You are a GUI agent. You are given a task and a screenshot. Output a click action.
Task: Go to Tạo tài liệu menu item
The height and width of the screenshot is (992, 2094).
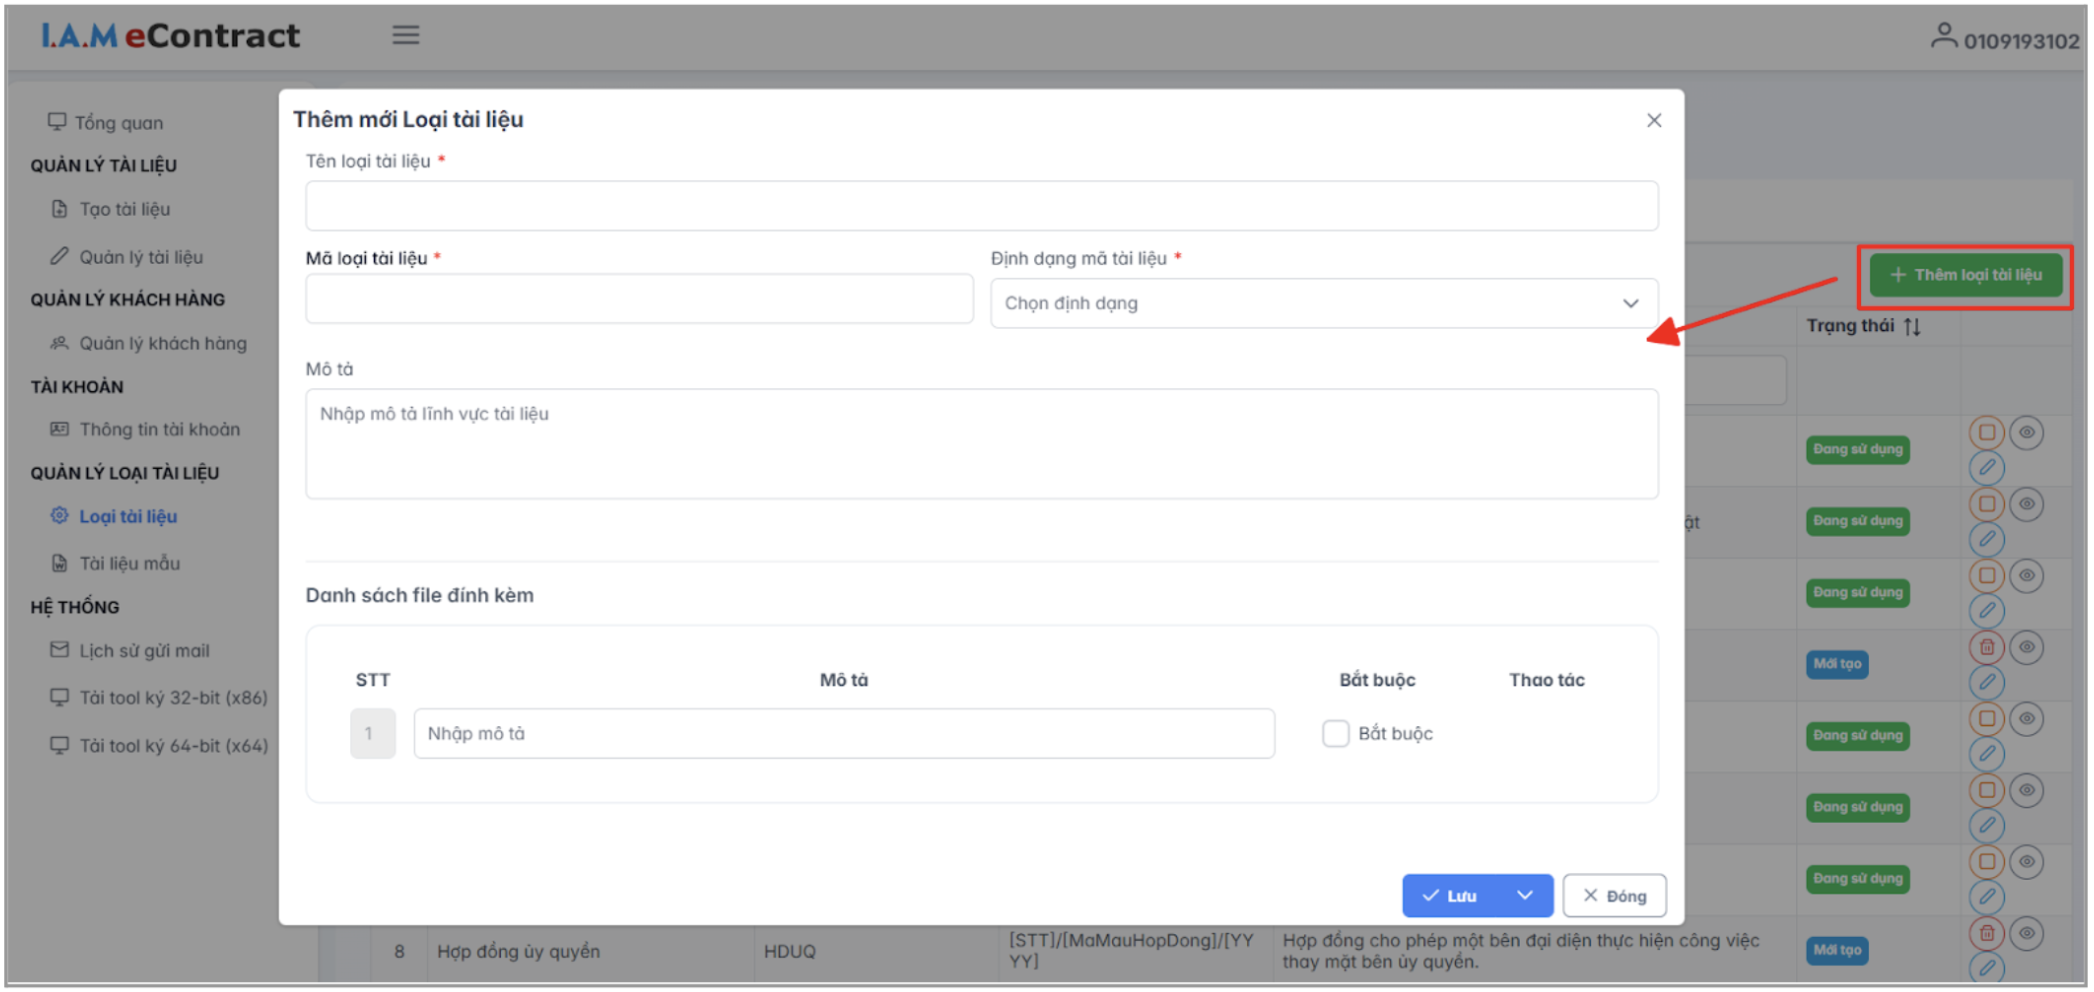[x=124, y=209]
